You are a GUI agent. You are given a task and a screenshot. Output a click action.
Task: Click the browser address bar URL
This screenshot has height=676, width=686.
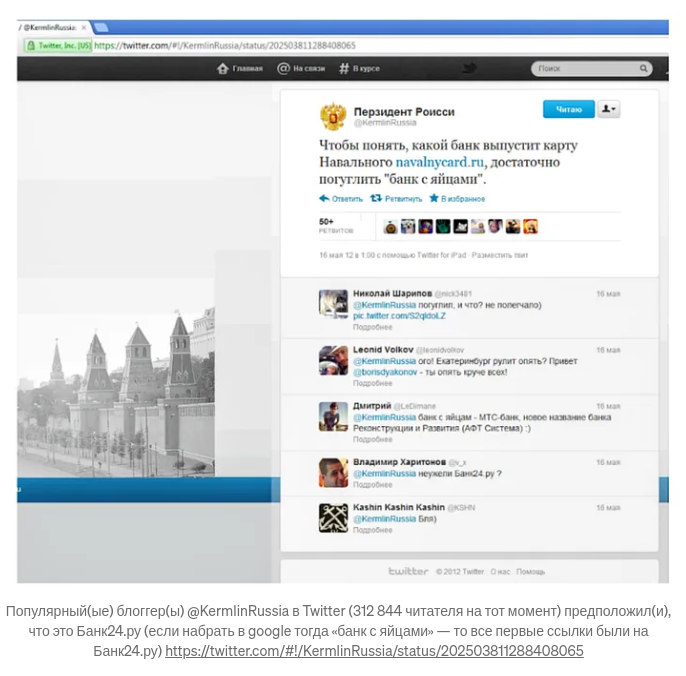tap(225, 45)
